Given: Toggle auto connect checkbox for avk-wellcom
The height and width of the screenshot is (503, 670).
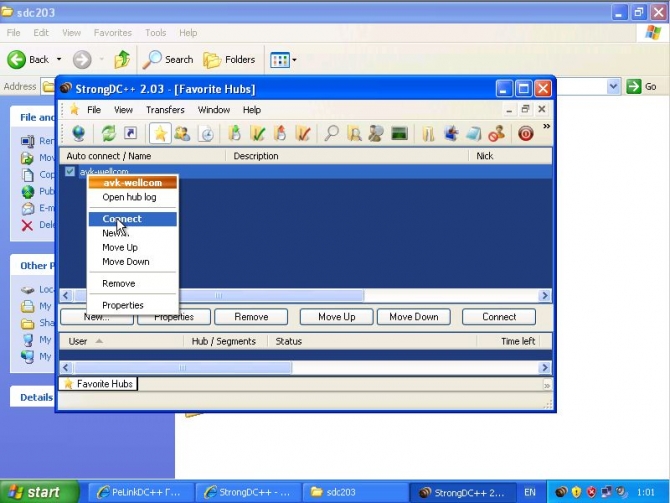Looking at the screenshot, I should 70,171.
